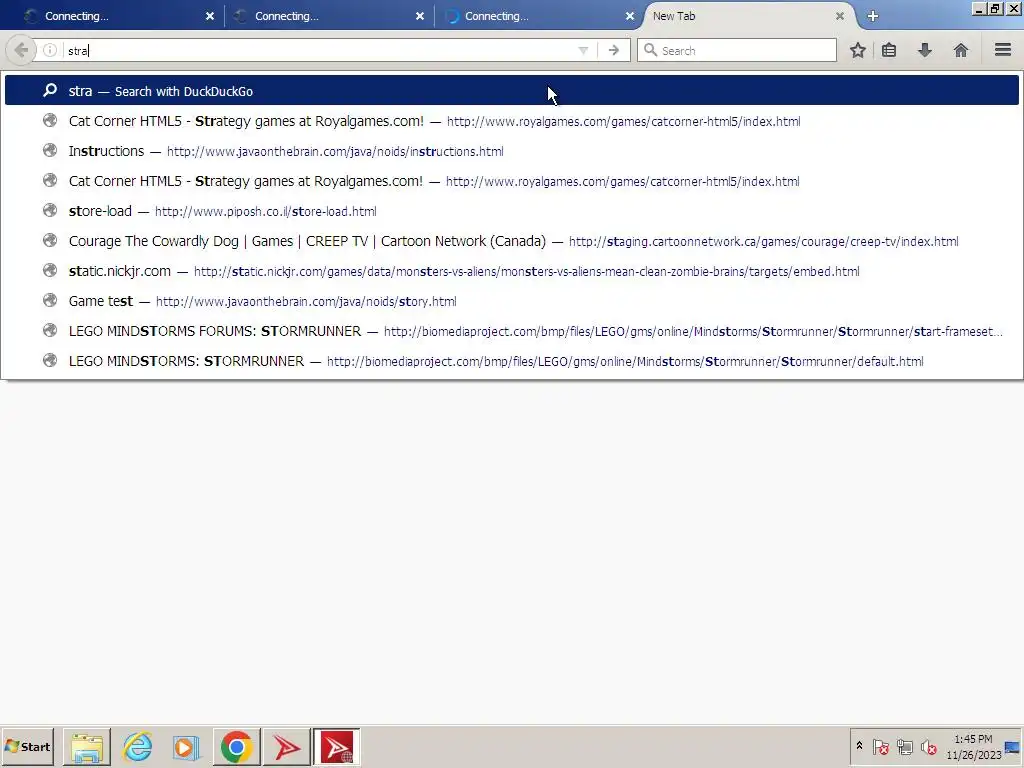Restore down the browser window
This screenshot has width=1024, height=768.
pyautogui.click(x=995, y=8)
